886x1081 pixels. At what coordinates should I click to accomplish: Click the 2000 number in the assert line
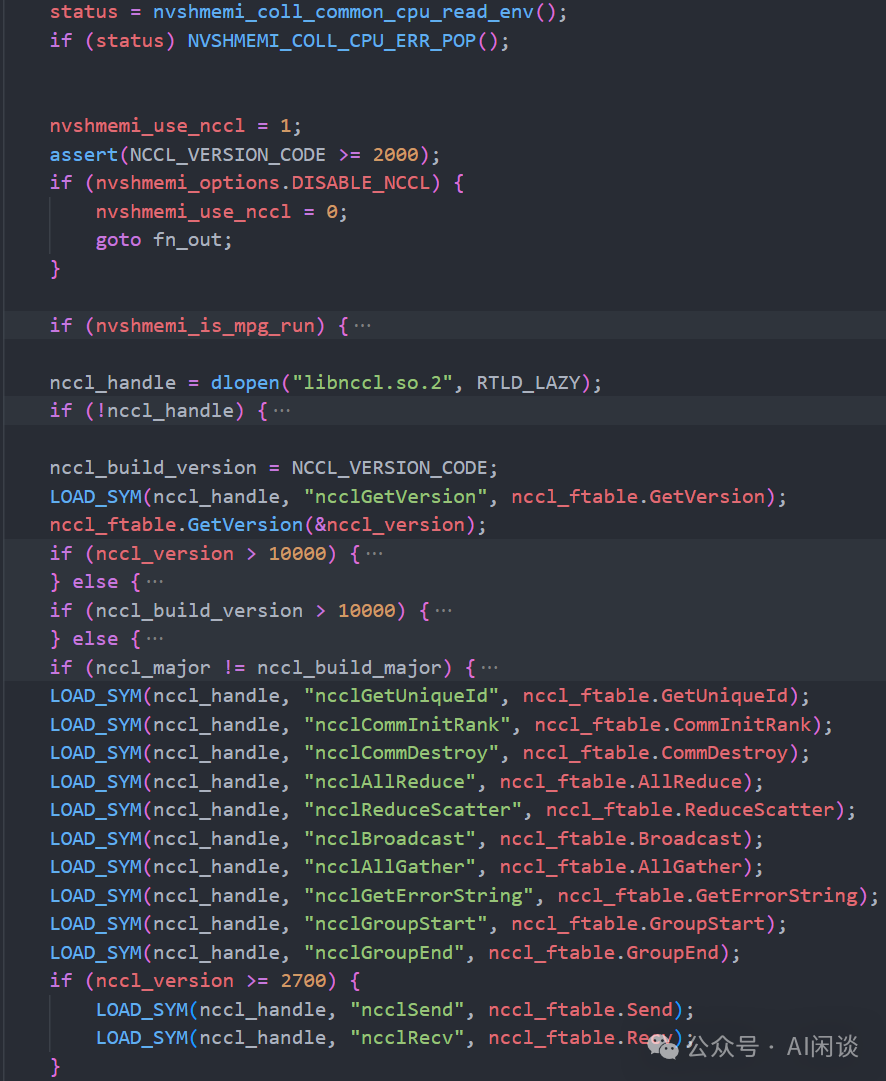pyautogui.click(x=395, y=154)
